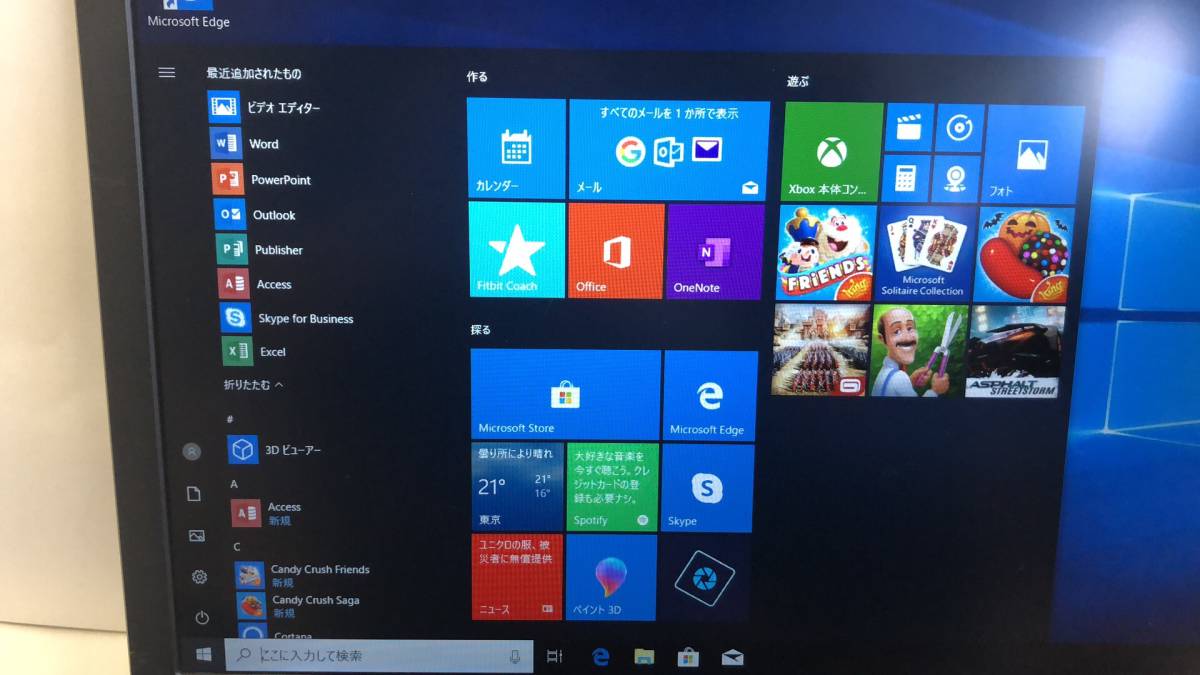Open the Maps small tile

pyautogui.click(x=957, y=179)
